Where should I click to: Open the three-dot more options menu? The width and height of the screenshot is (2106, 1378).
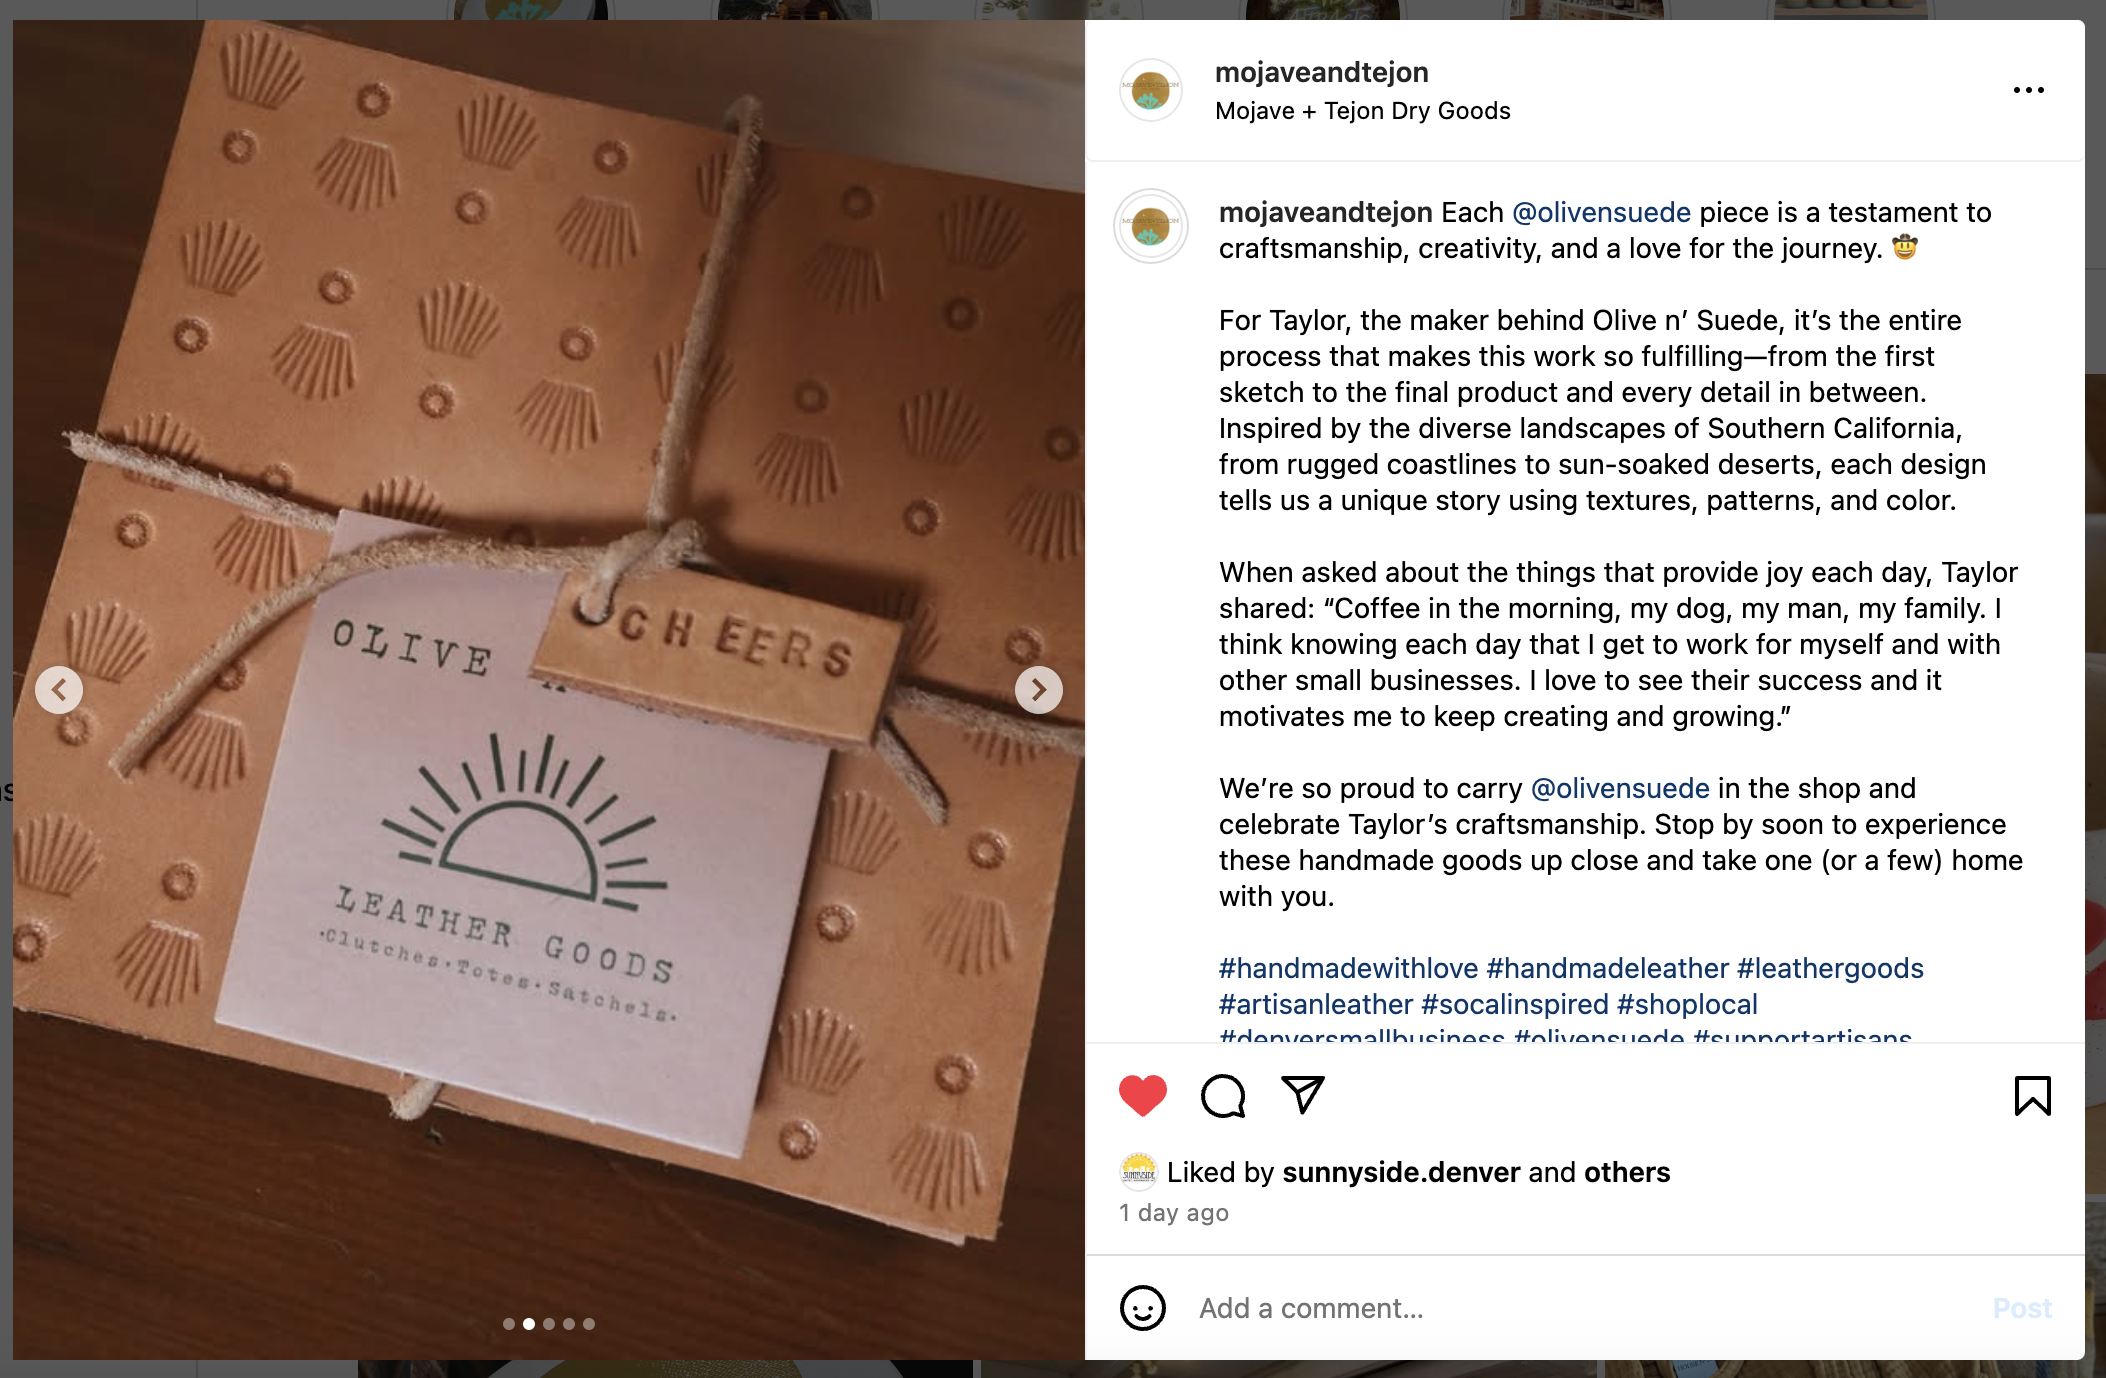(2029, 90)
